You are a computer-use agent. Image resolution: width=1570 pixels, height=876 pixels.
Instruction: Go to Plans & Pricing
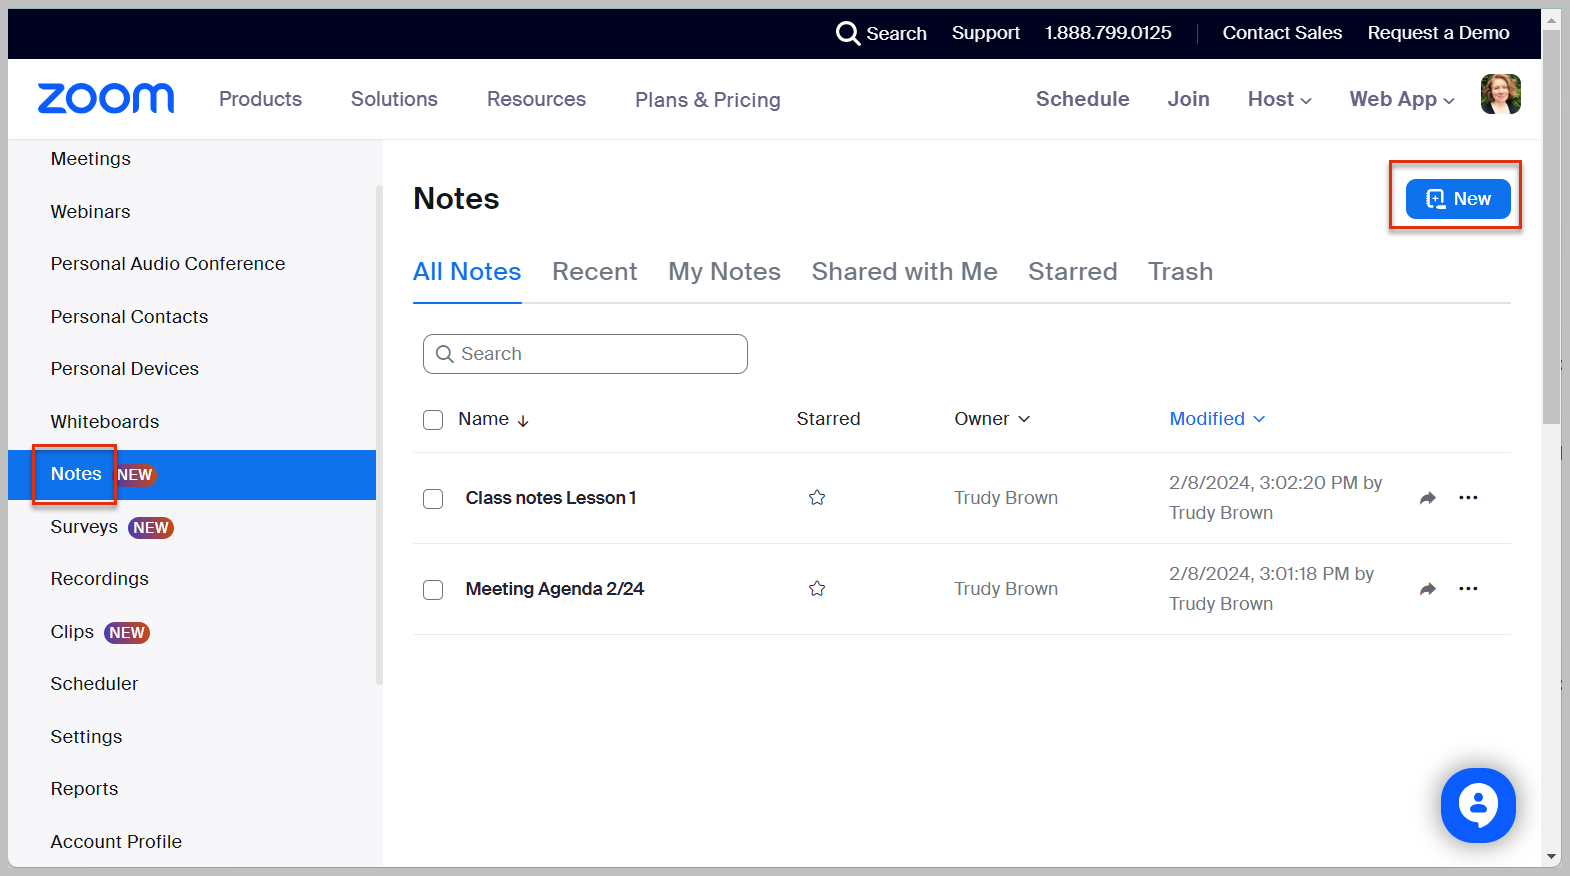coord(708,100)
